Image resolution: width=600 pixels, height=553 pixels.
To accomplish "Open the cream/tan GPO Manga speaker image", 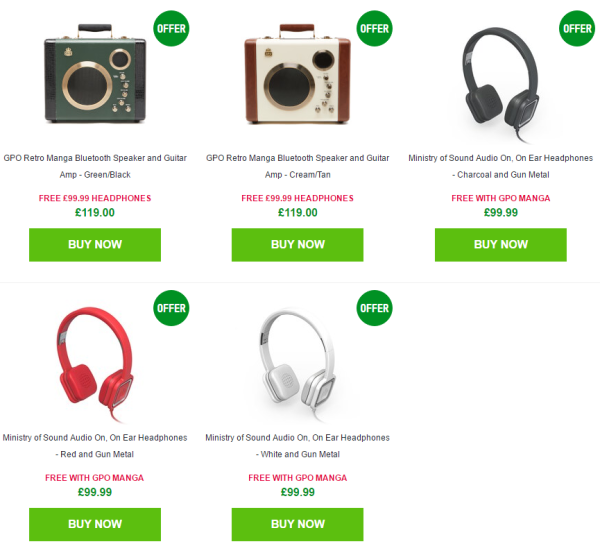I will click(298, 73).
